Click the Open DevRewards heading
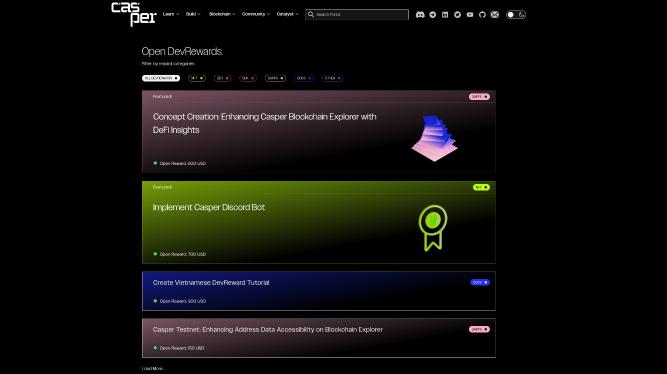 pos(182,51)
